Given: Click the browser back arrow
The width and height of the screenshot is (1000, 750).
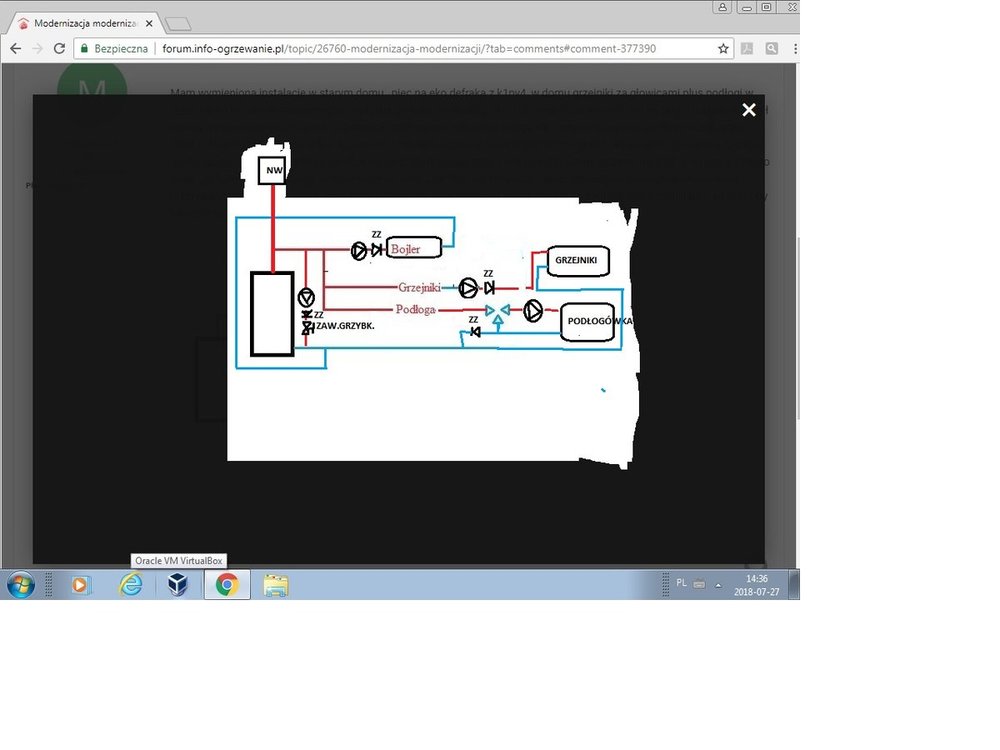Looking at the screenshot, I should click(15, 48).
